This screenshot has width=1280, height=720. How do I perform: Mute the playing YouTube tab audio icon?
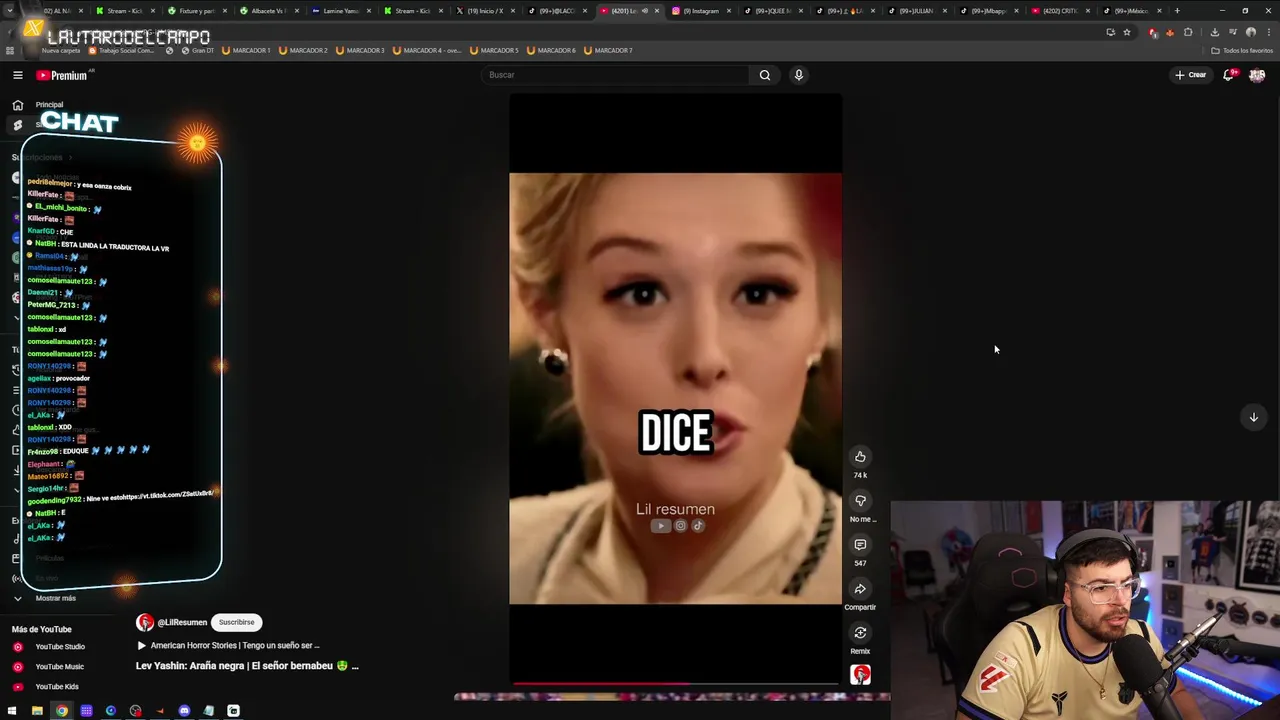(x=644, y=11)
